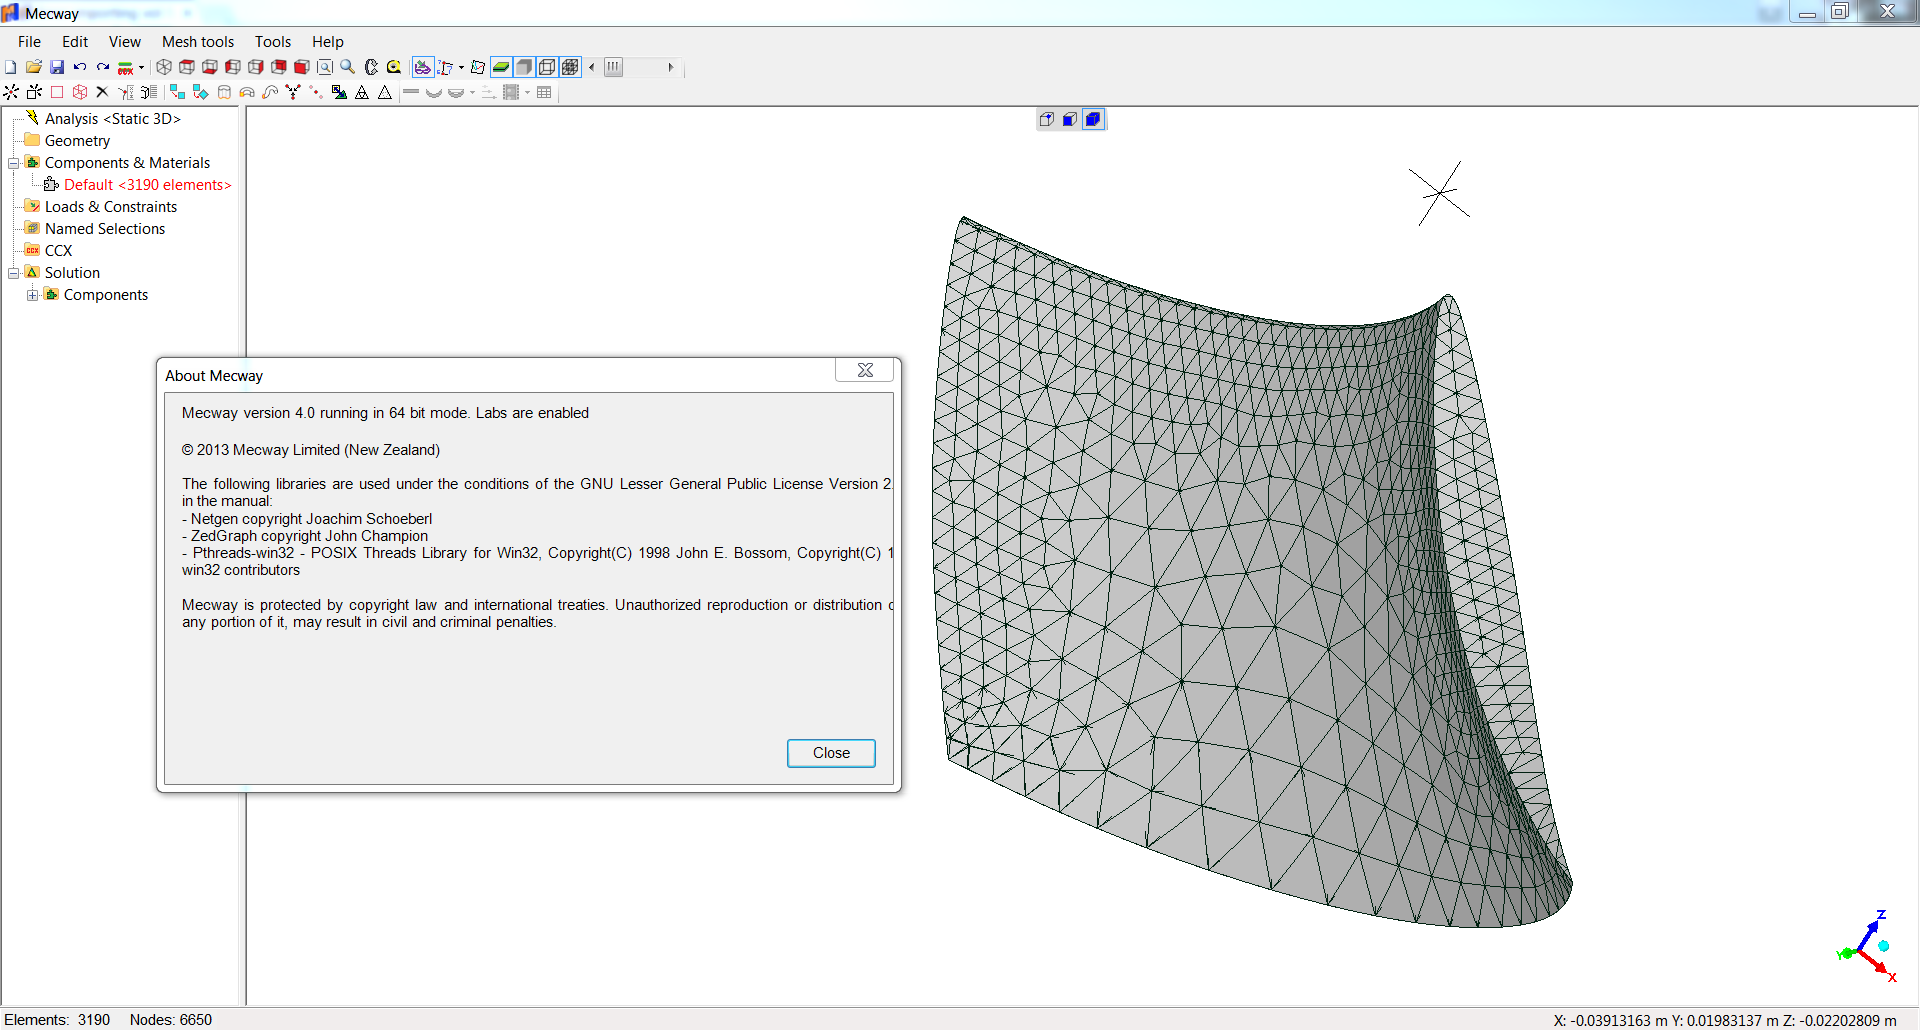Select Geometry in the model tree
The image size is (1920, 1030).
pyautogui.click(x=77, y=141)
